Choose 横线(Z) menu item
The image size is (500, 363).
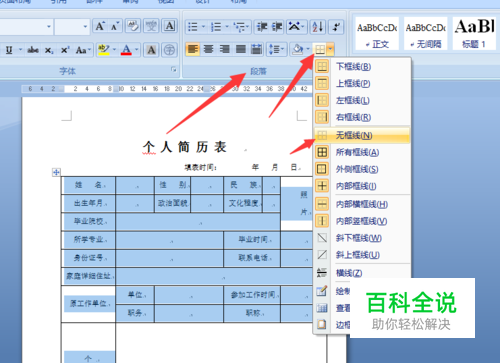click(x=362, y=273)
